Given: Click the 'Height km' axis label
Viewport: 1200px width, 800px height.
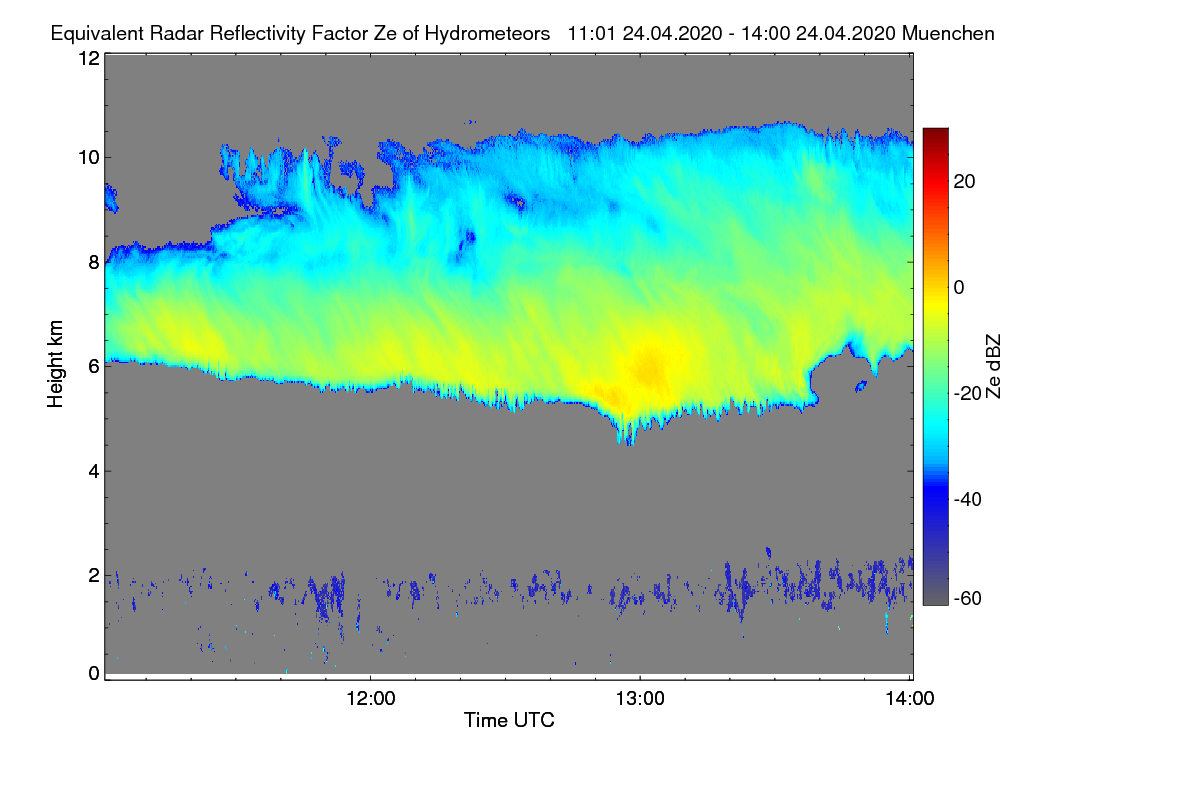Looking at the screenshot, I should [x=56, y=364].
